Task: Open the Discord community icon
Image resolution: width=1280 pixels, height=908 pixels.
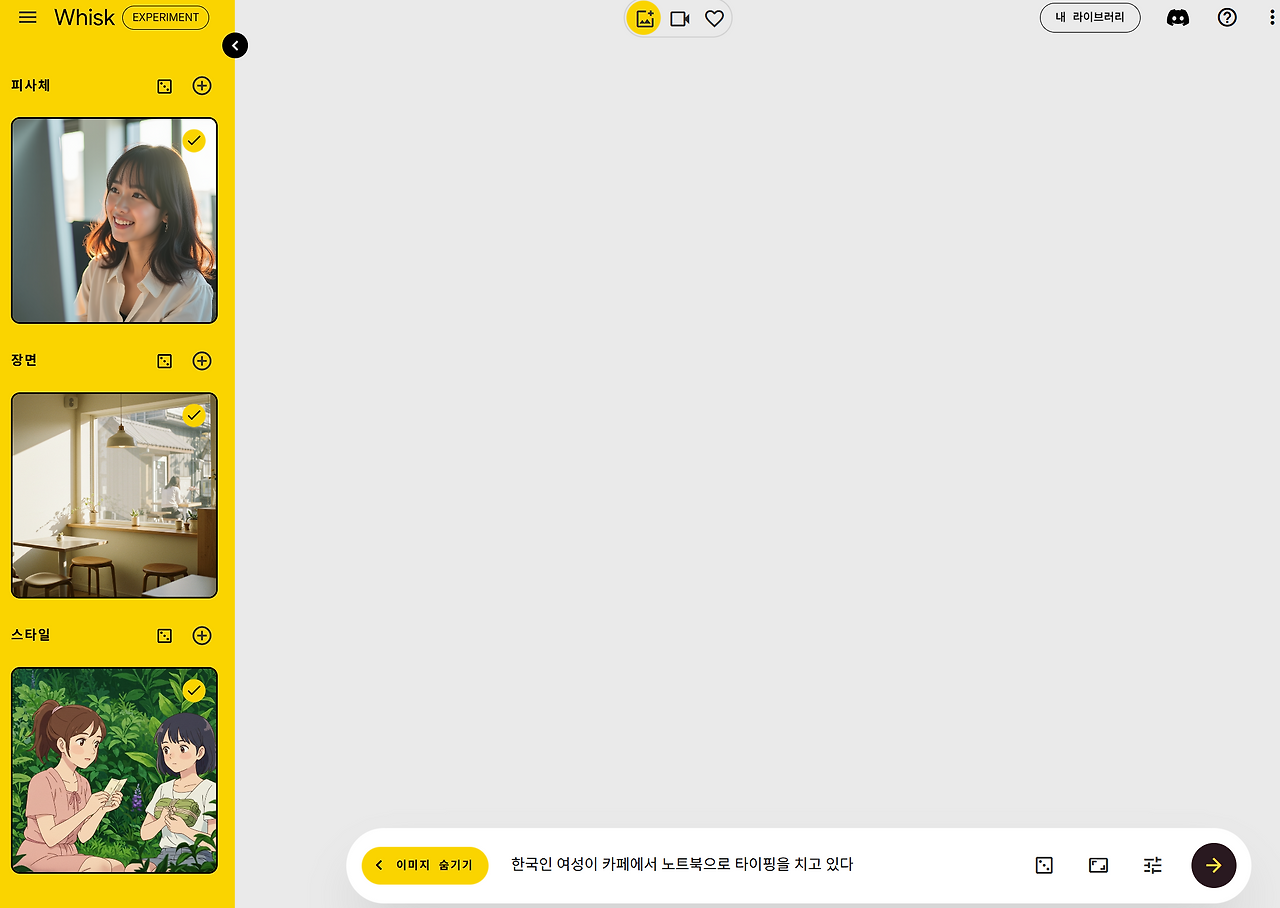Action: [1177, 17]
